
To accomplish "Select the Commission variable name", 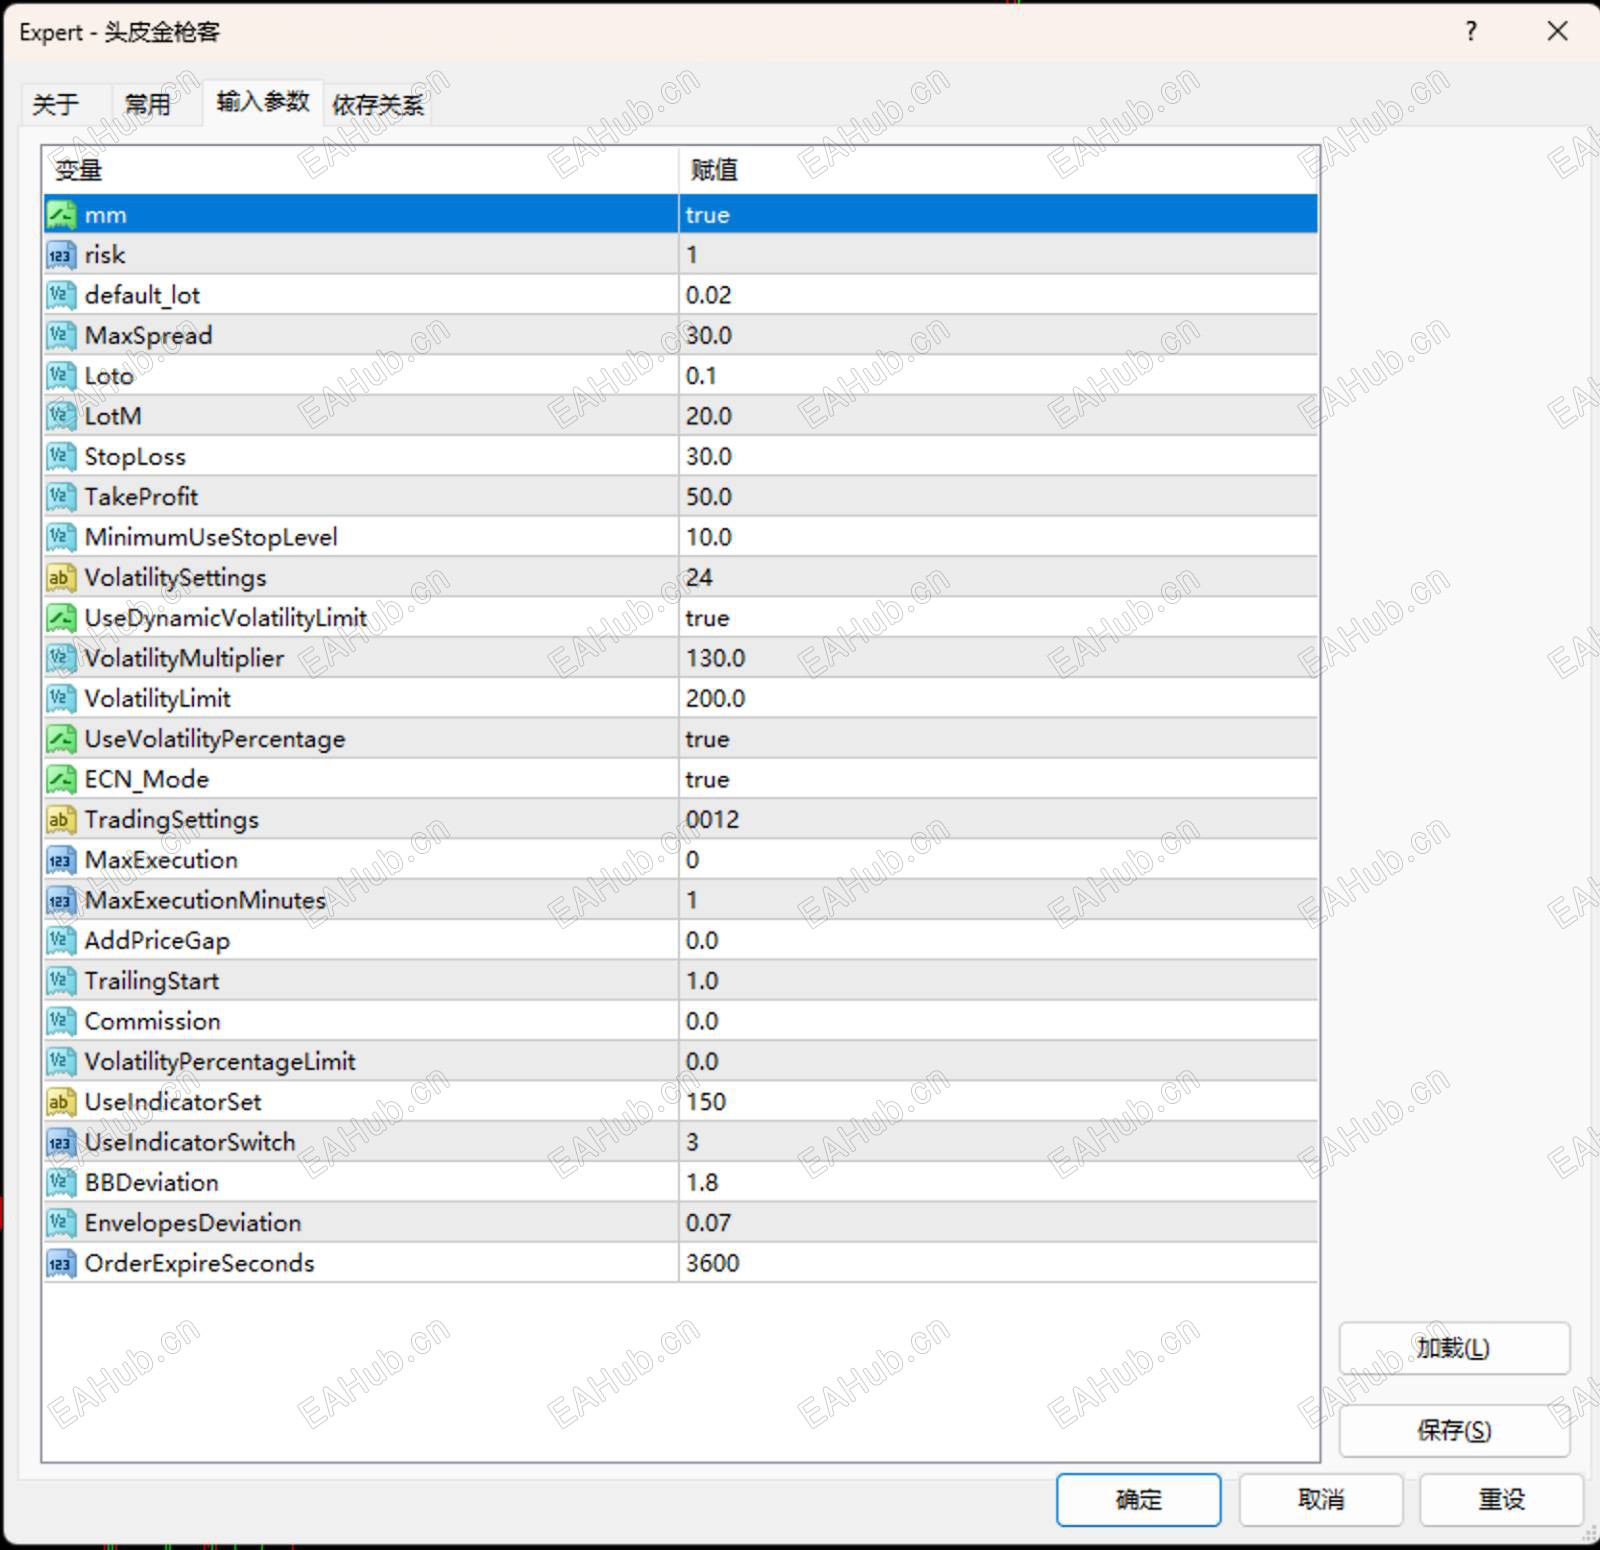I will [x=153, y=1021].
